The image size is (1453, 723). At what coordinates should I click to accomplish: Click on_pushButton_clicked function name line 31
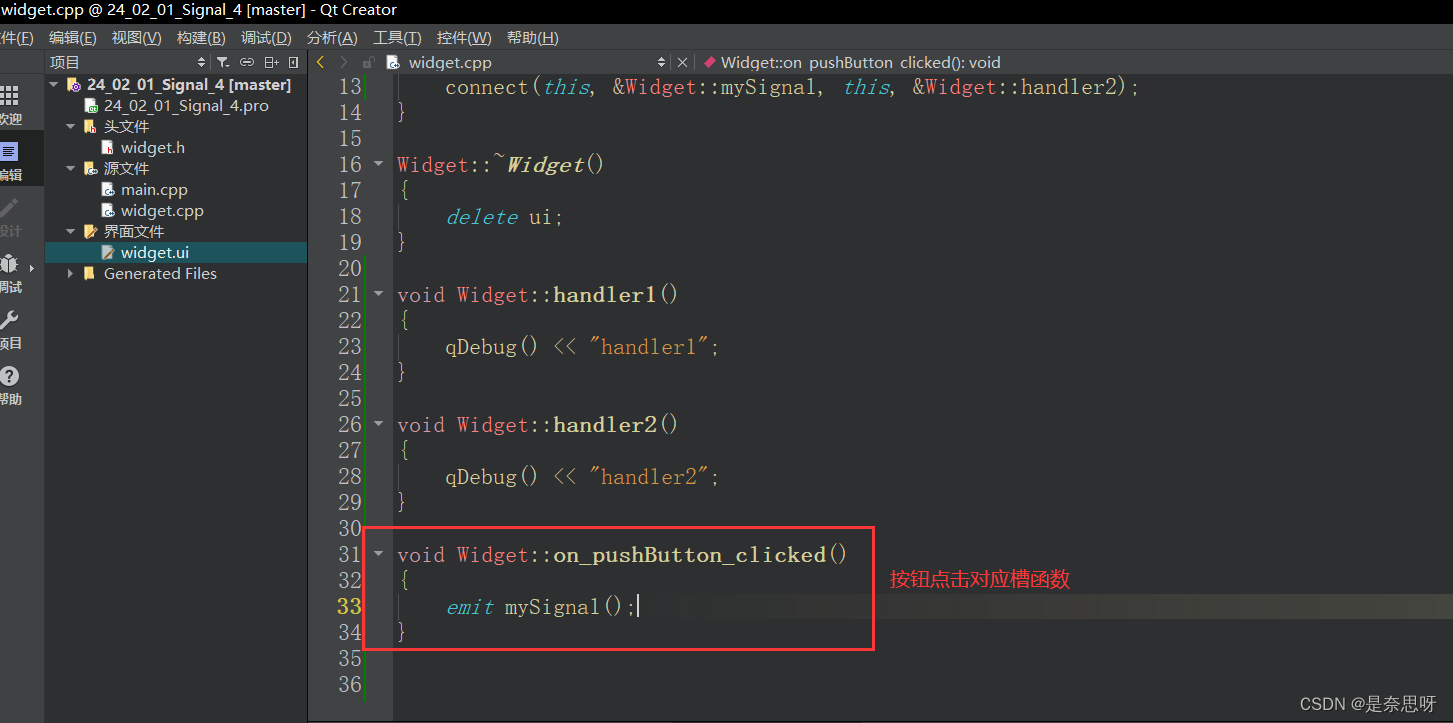[690, 555]
